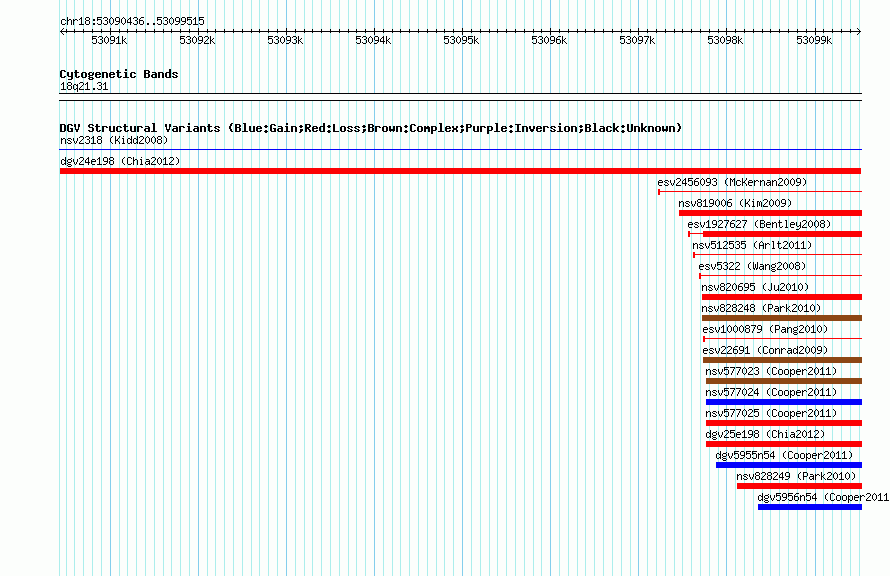The image size is (890, 576).
Task: Click the red bar under dgv25e198
Action: tap(784, 444)
